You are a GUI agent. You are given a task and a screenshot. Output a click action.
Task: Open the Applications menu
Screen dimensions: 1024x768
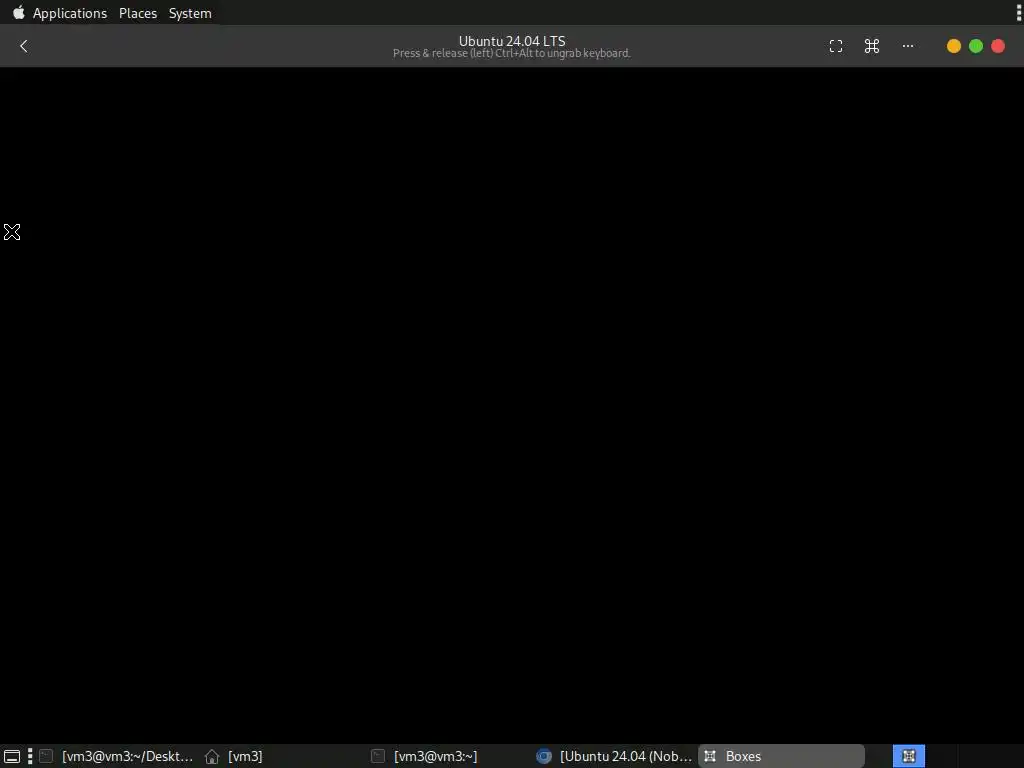point(70,13)
